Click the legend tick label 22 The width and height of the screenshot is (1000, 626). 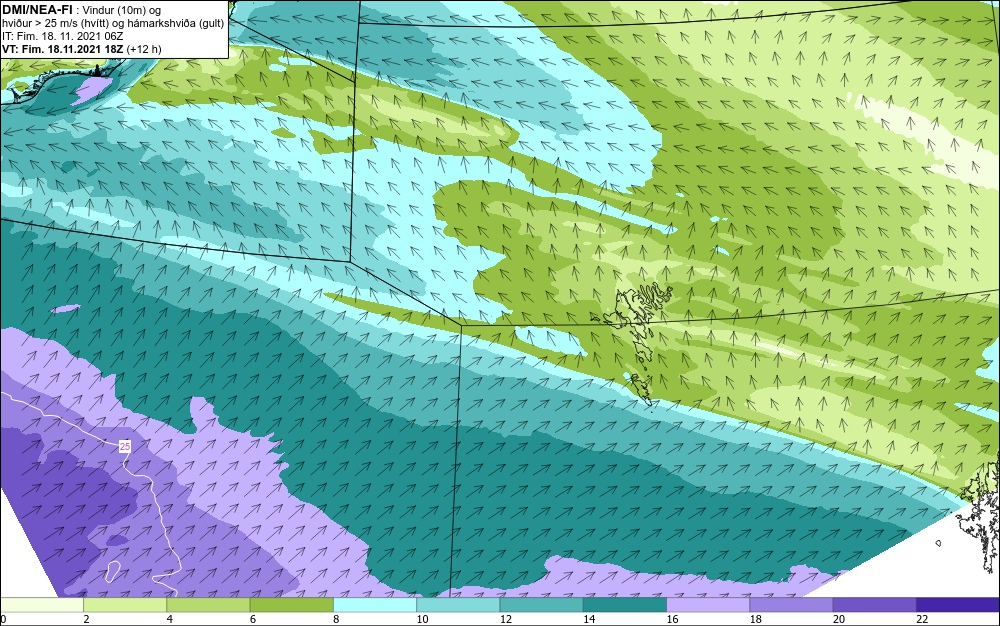tap(922, 619)
